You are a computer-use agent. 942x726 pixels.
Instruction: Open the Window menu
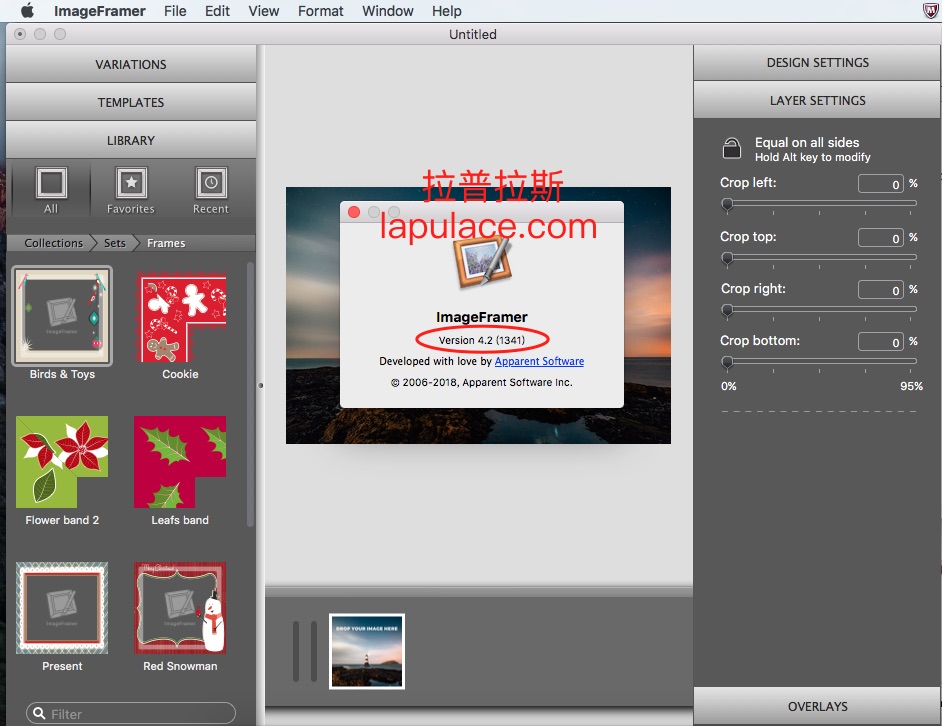coord(387,11)
